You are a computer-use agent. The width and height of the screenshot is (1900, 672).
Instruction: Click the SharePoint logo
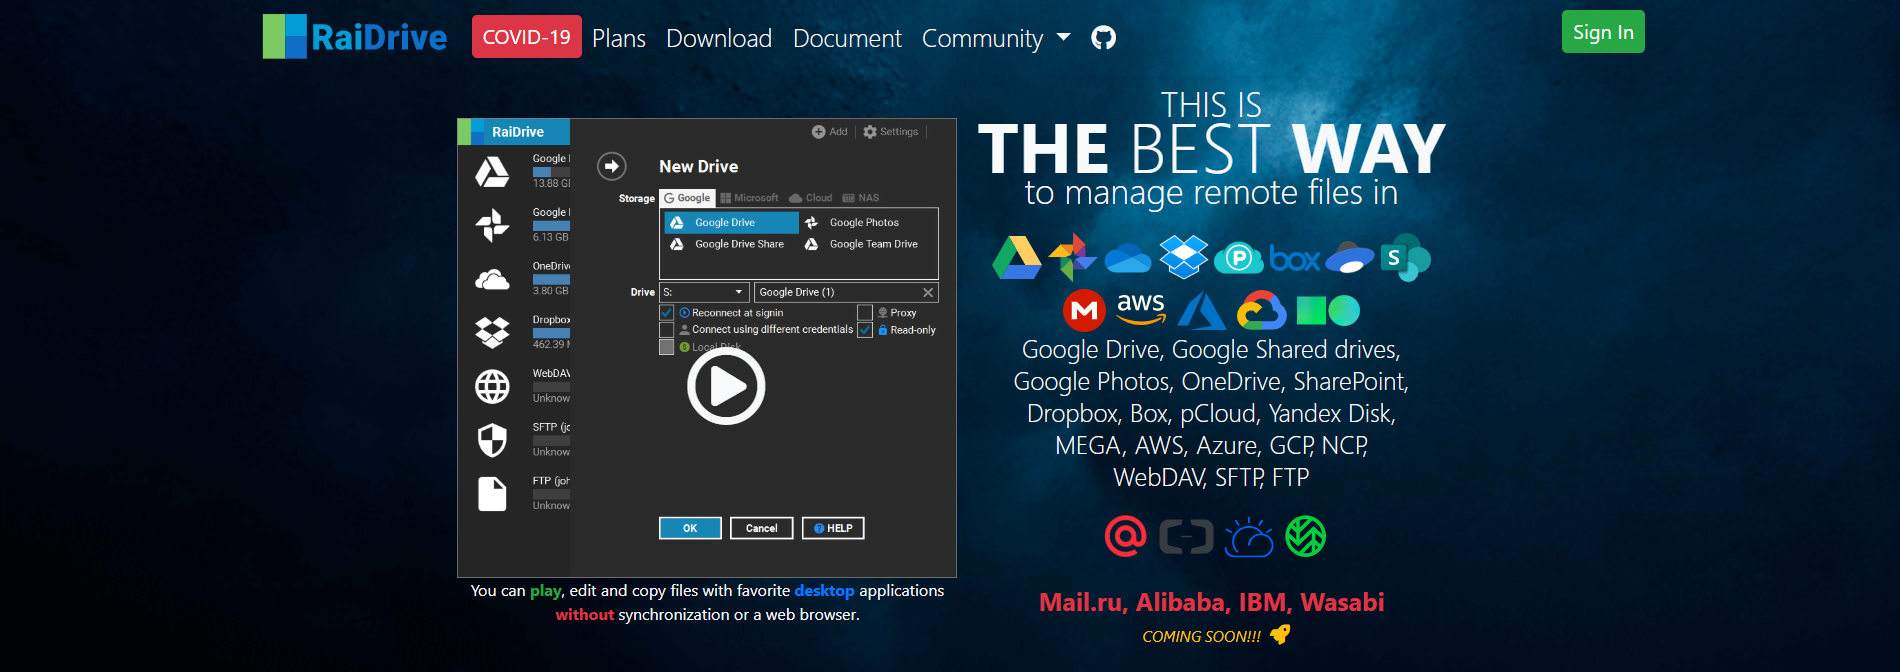pos(1405,258)
